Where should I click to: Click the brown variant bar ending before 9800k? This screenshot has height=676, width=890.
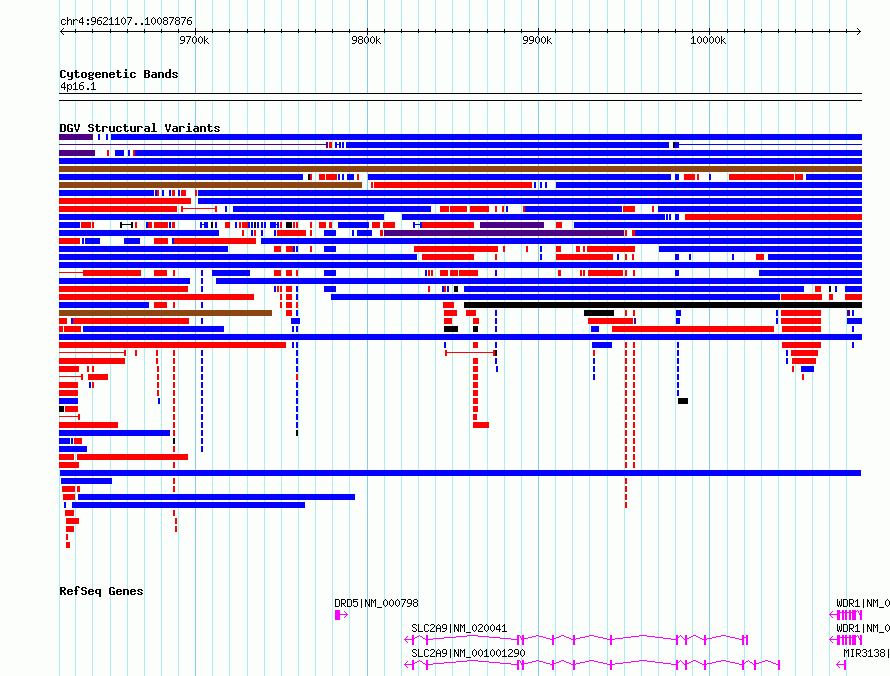coord(211,185)
